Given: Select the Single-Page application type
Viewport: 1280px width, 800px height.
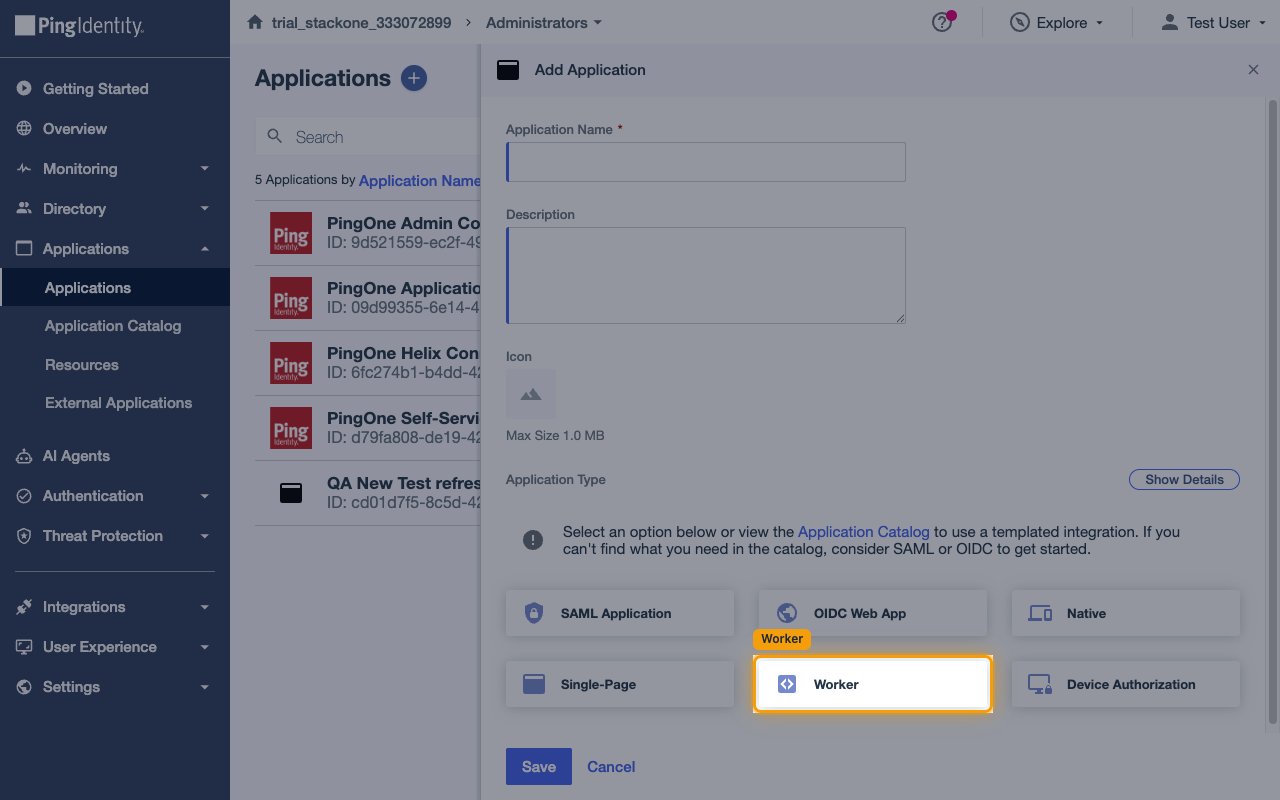Looking at the screenshot, I should click(x=620, y=684).
